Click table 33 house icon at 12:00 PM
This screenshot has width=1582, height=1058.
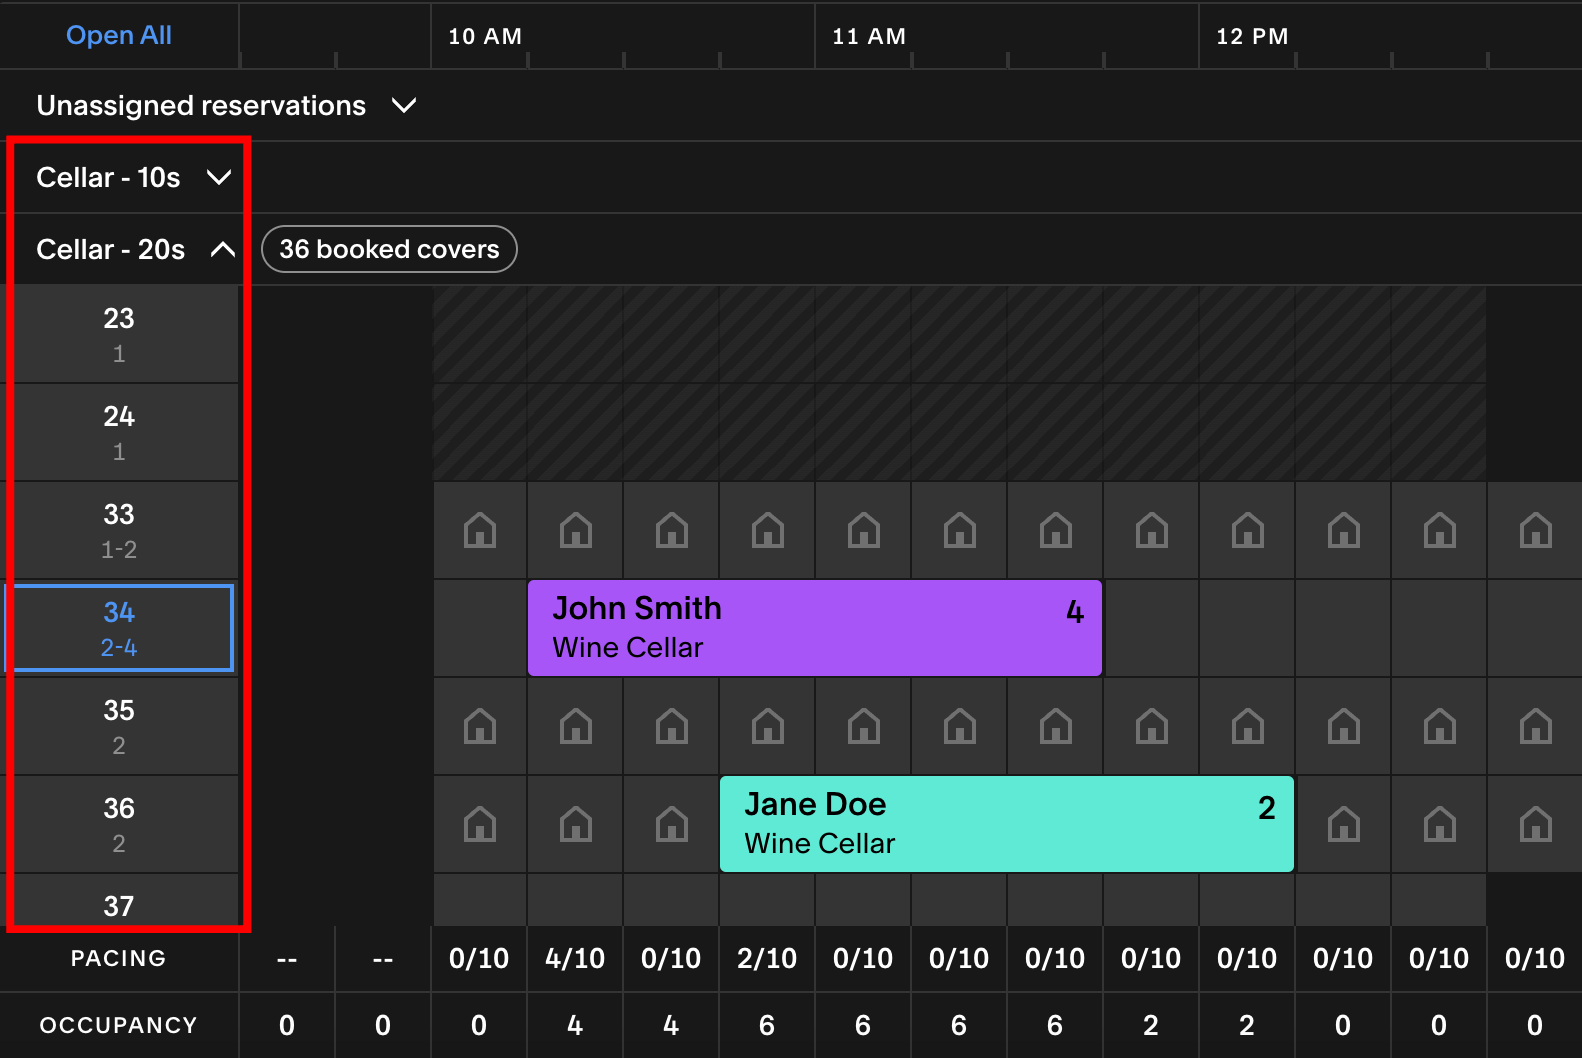click(1248, 530)
